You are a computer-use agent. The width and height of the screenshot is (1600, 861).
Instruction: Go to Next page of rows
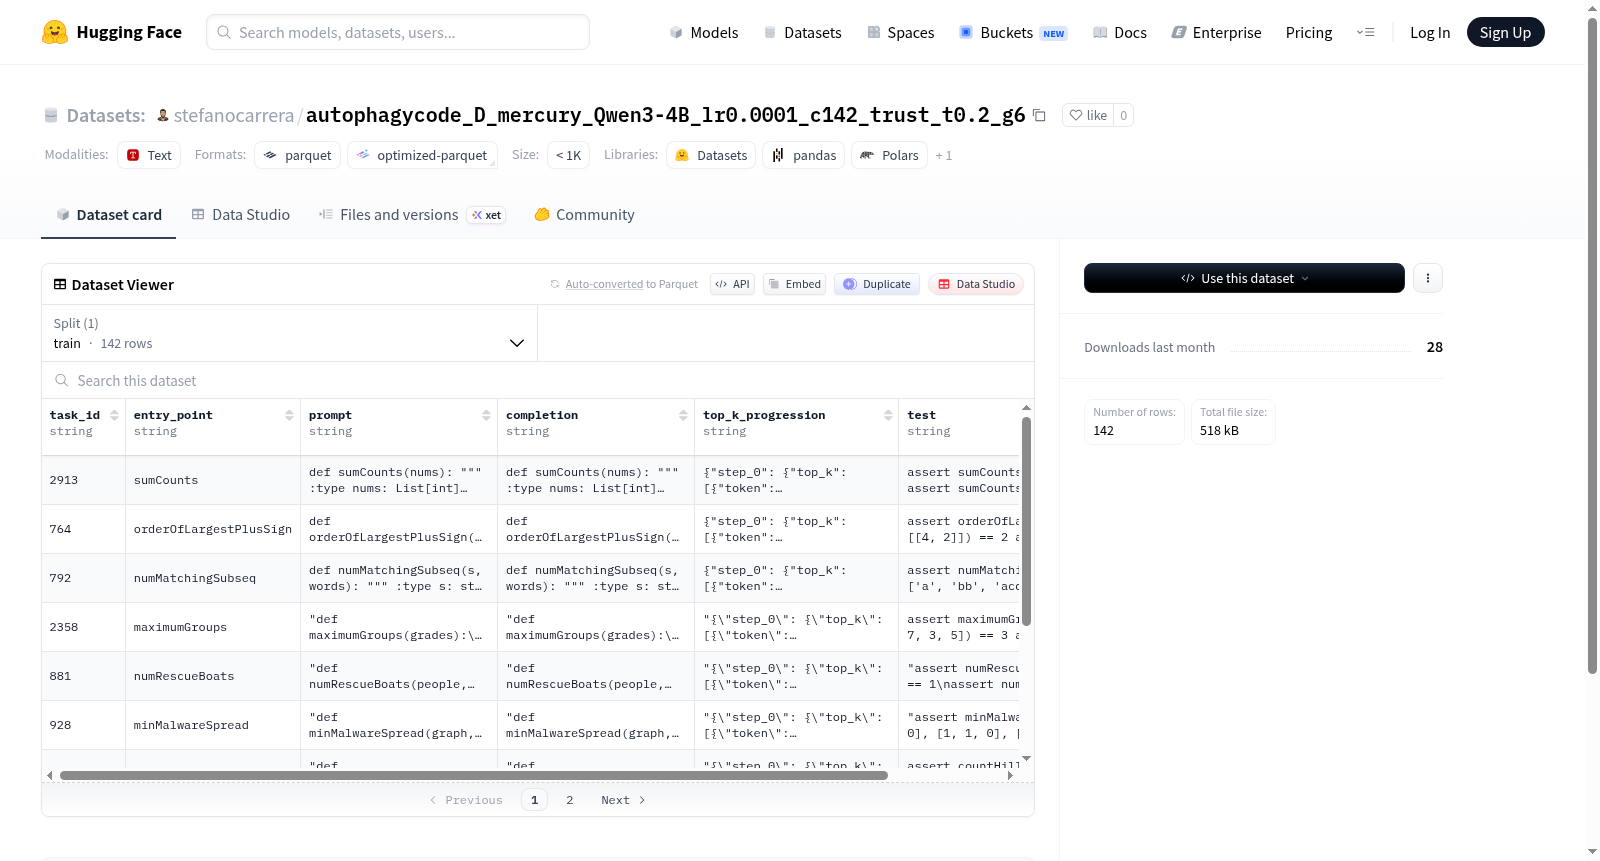(x=623, y=800)
